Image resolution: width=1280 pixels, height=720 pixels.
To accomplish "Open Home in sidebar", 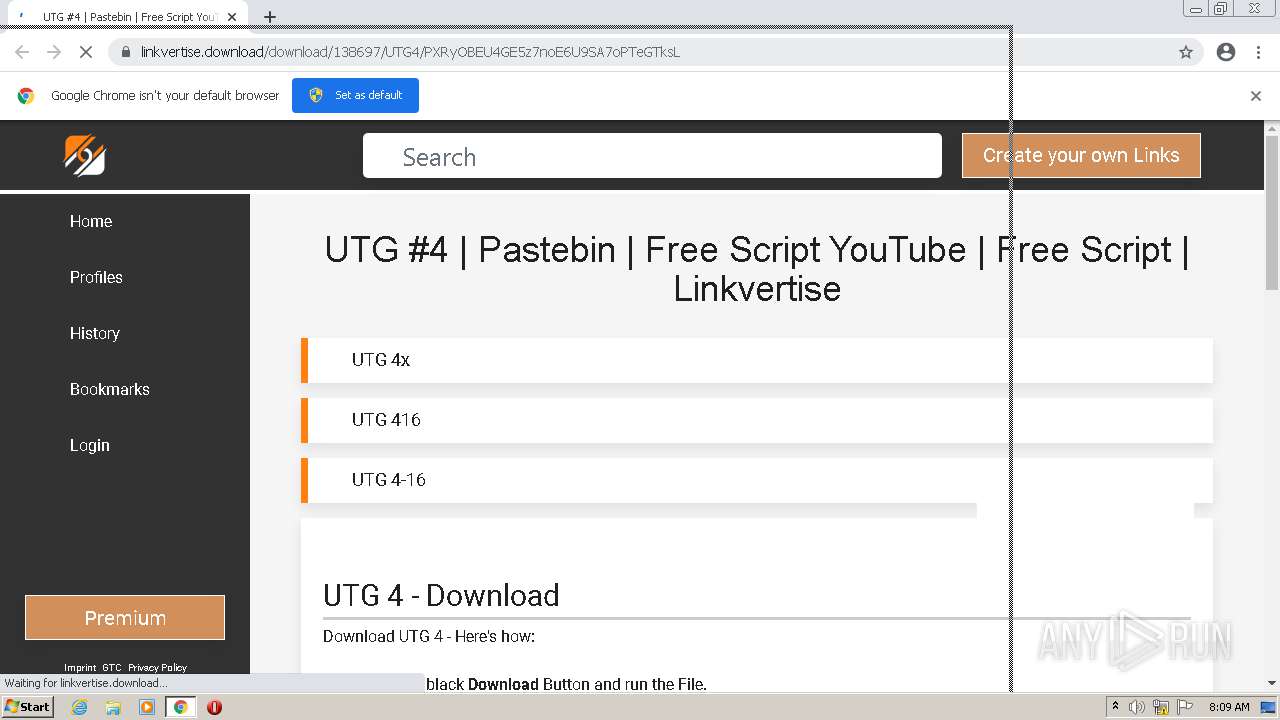I will [91, 222].
